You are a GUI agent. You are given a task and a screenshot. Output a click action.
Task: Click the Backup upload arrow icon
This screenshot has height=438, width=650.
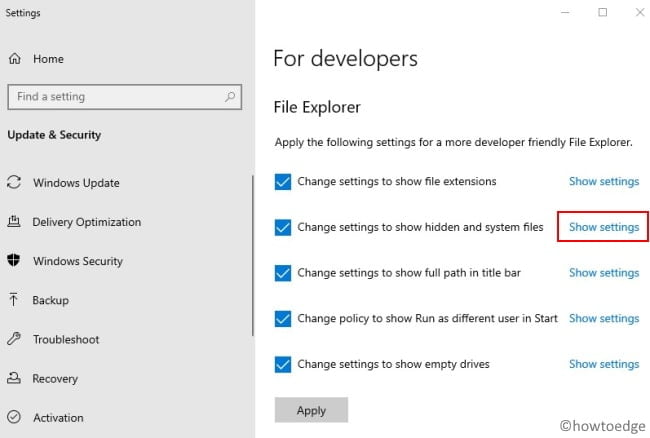(13, 300)
